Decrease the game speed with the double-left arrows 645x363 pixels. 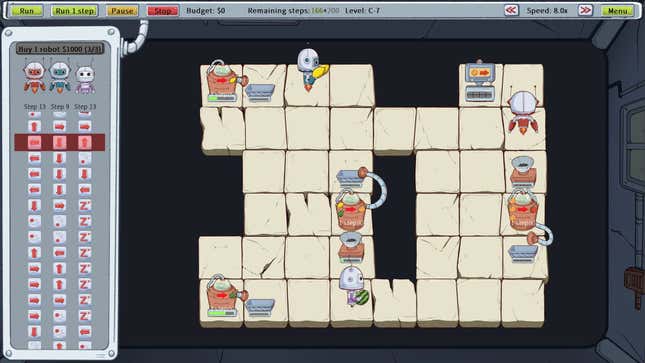coord(511,11)
